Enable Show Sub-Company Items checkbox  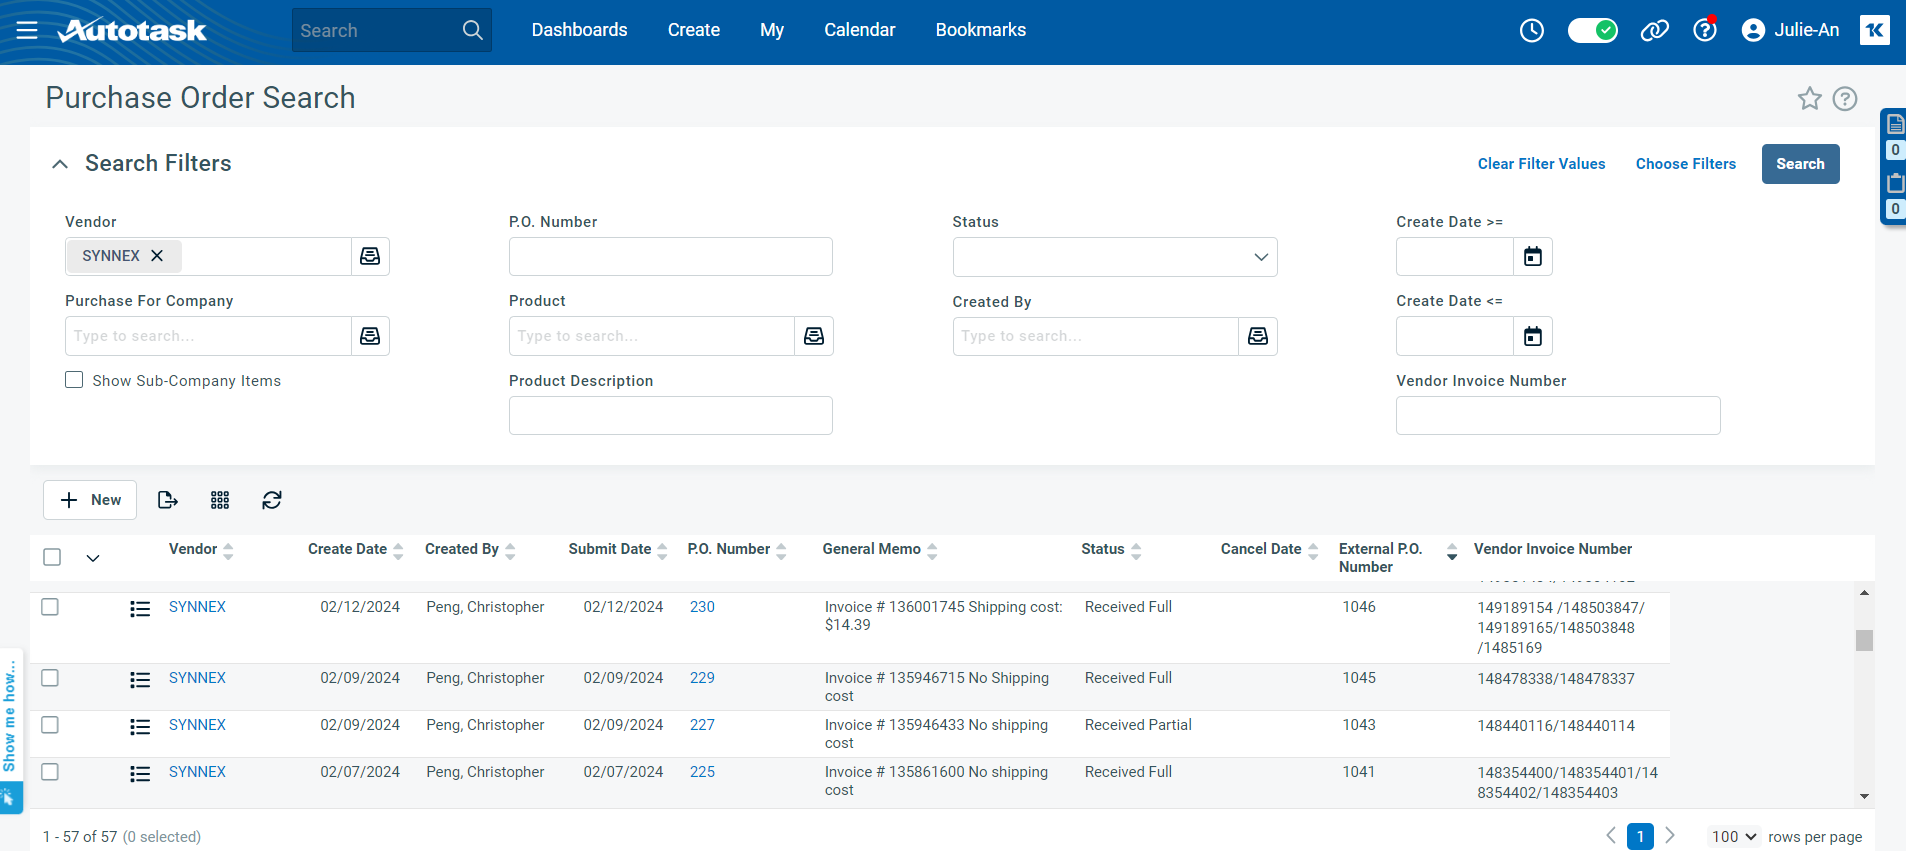pos(74,380)
